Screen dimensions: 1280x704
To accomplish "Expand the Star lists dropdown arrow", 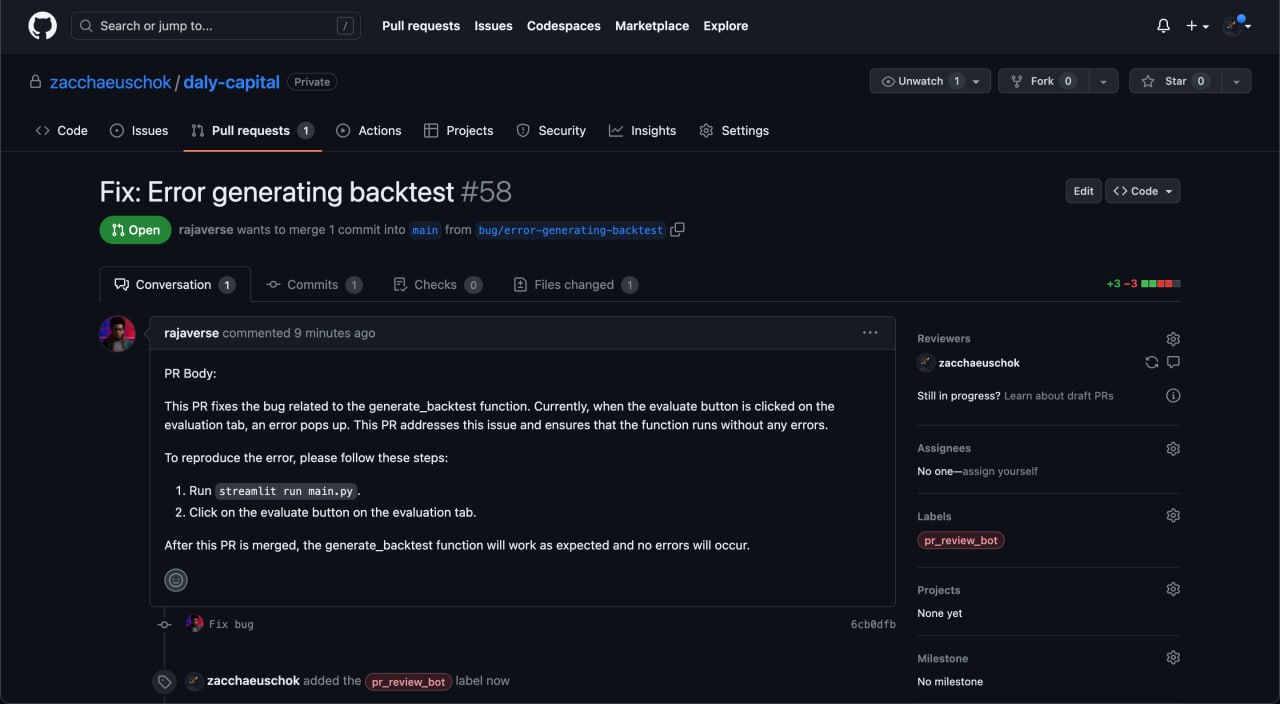I will (x=1236, y=81).
